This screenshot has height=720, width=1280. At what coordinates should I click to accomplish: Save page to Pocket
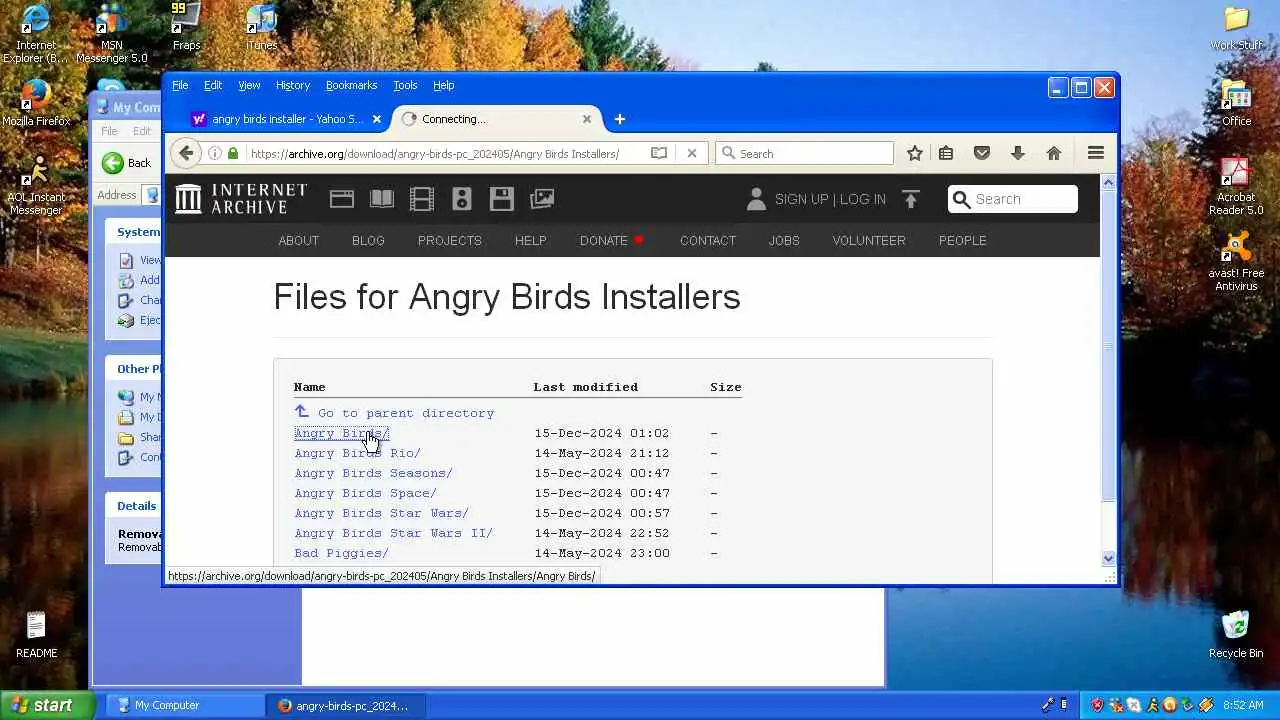(982, 153)
